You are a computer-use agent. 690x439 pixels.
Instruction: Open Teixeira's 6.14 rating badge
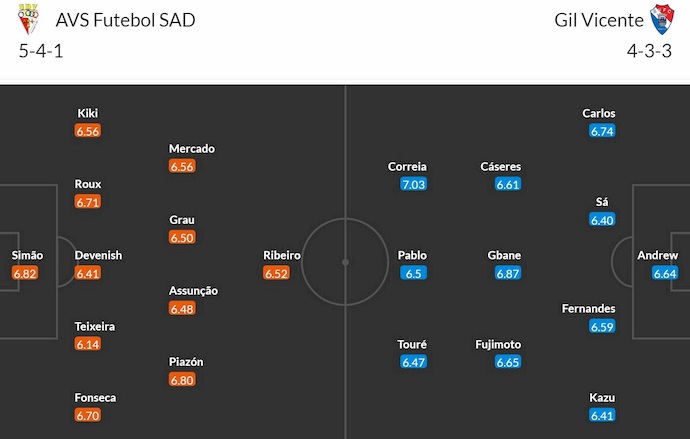(88, 344)
